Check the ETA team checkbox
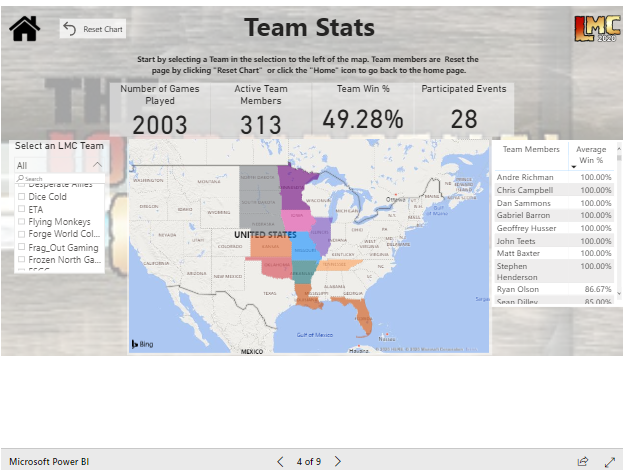Image resolution: width=628 pixels, height=470 pixels. pos(21,210)
